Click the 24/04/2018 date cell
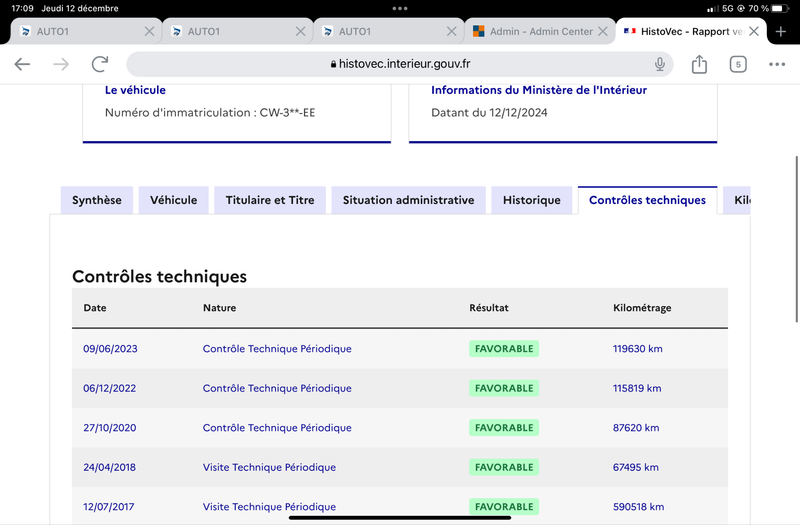This screenshot has width=800, height=525. (x=110, y=467)
